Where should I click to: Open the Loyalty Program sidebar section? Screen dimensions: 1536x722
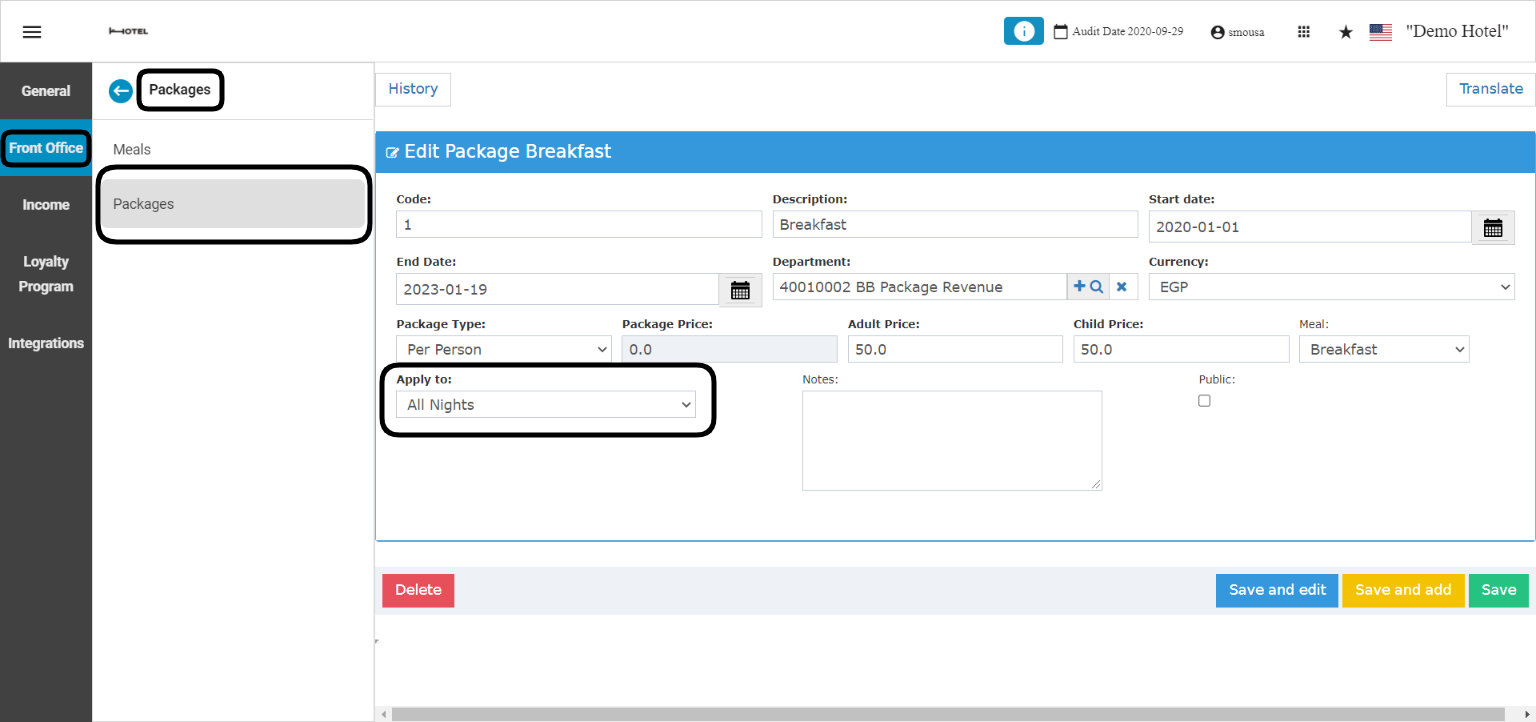pos(46,274)
